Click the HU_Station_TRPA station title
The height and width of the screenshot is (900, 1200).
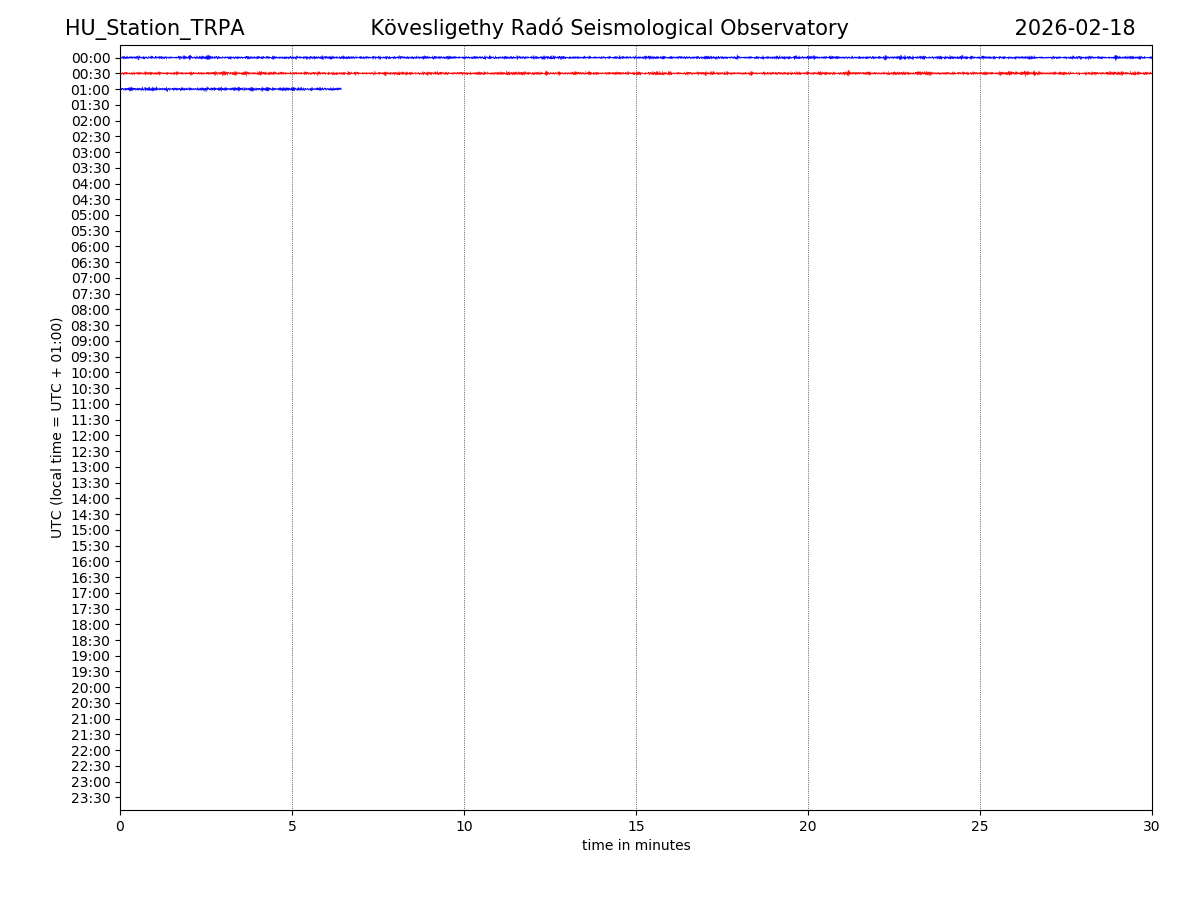coord(154,29)
